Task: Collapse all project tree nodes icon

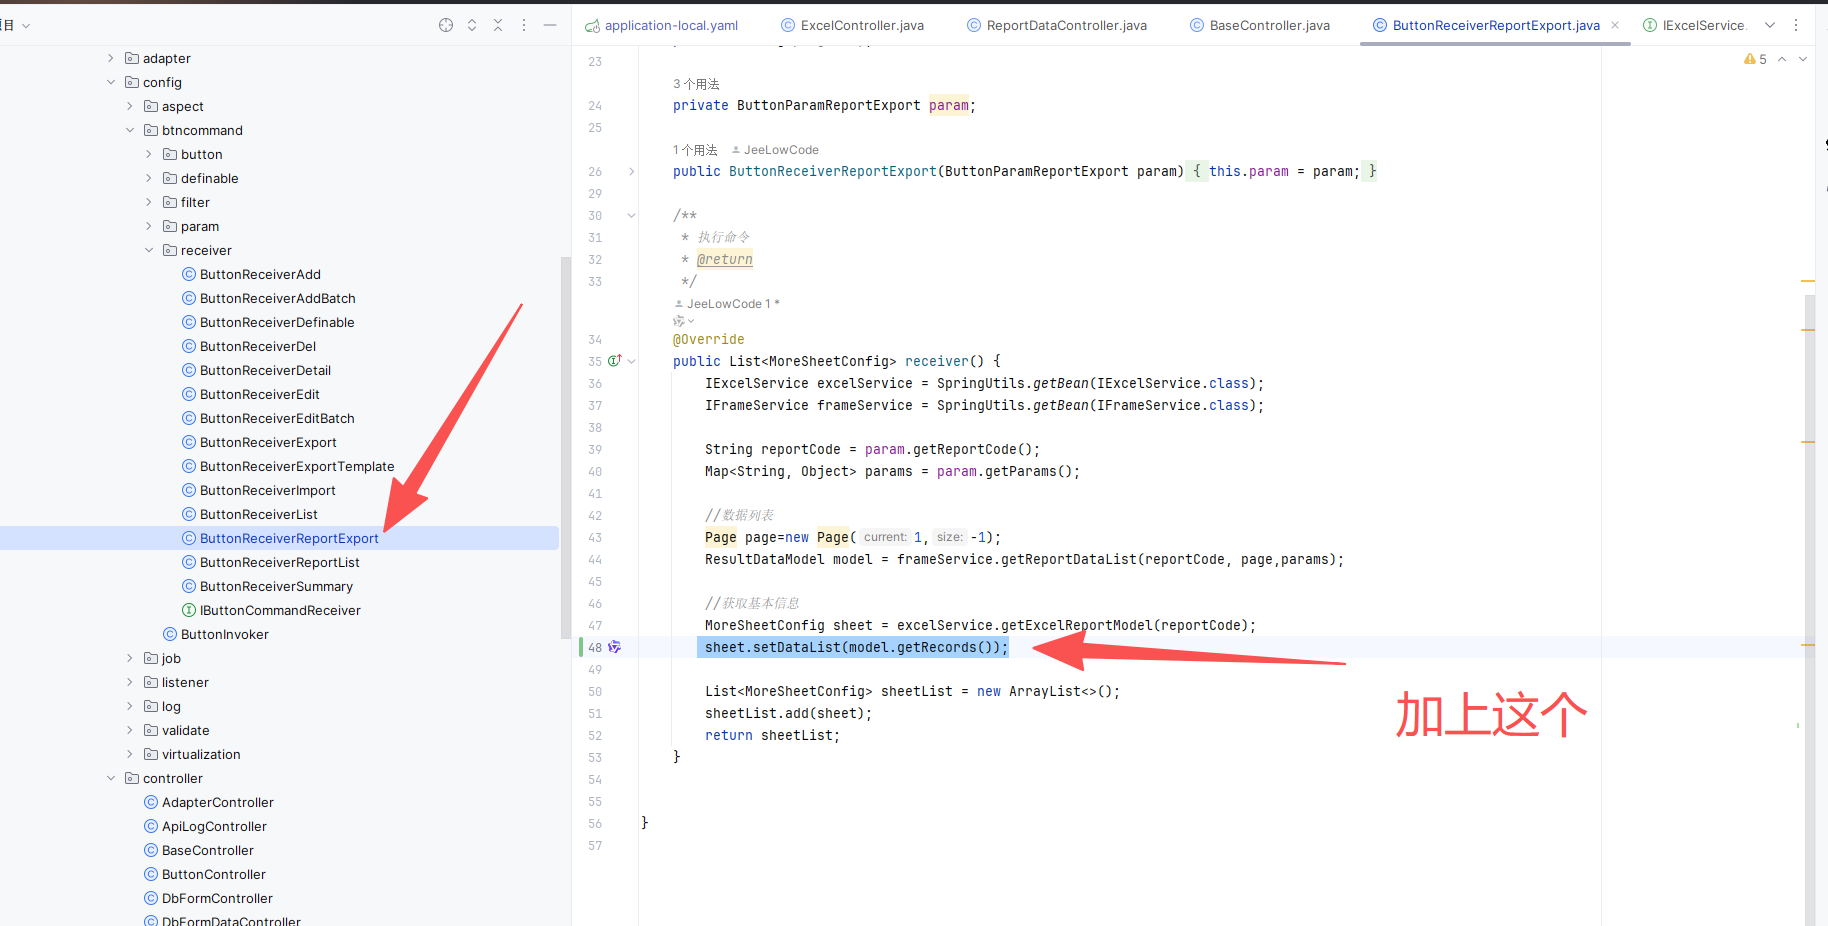Action: pyautogui.click(x=498, y=25)
